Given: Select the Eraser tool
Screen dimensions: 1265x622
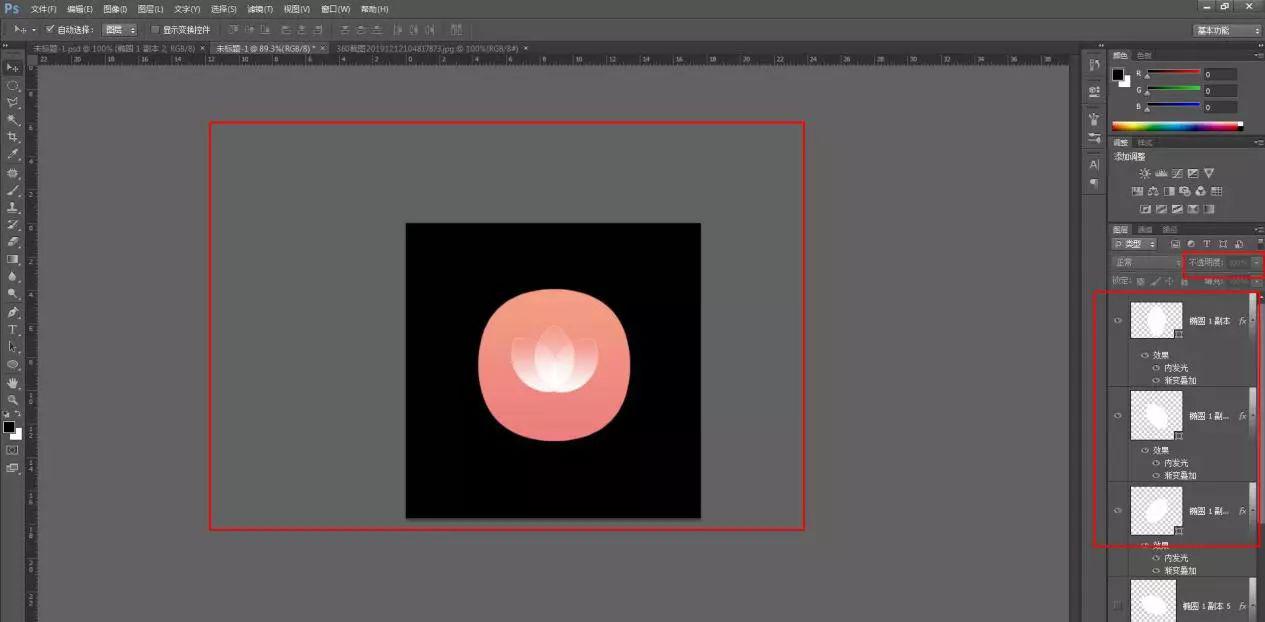Looking at the screenshot, I should point(13,241).
